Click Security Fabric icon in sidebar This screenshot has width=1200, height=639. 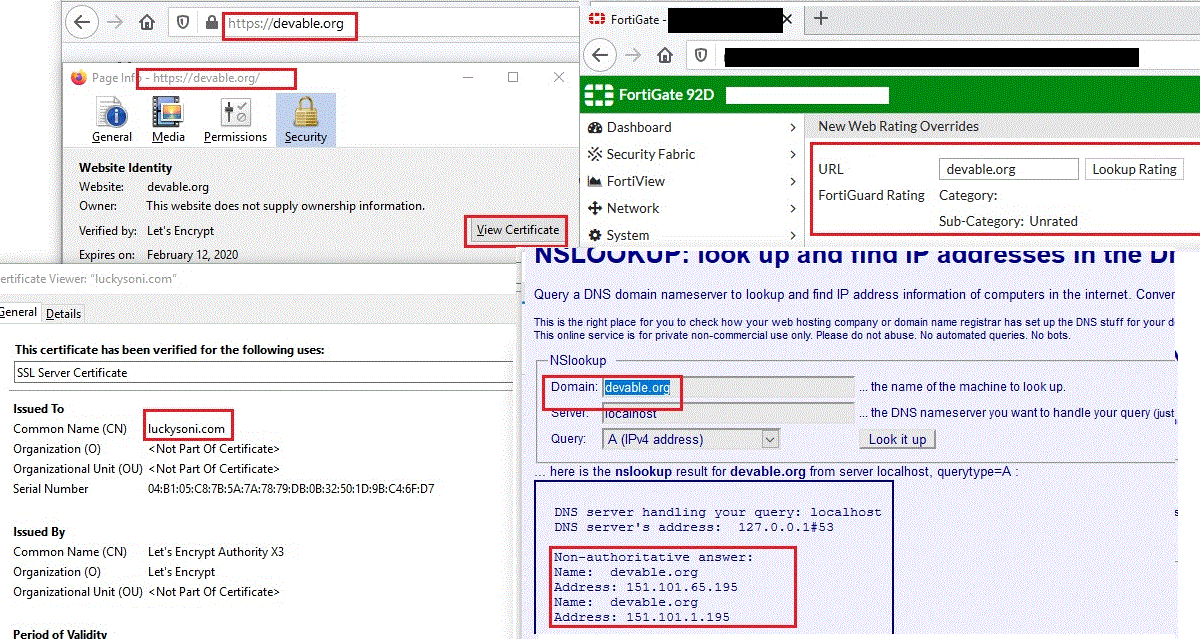click(595, 154)
